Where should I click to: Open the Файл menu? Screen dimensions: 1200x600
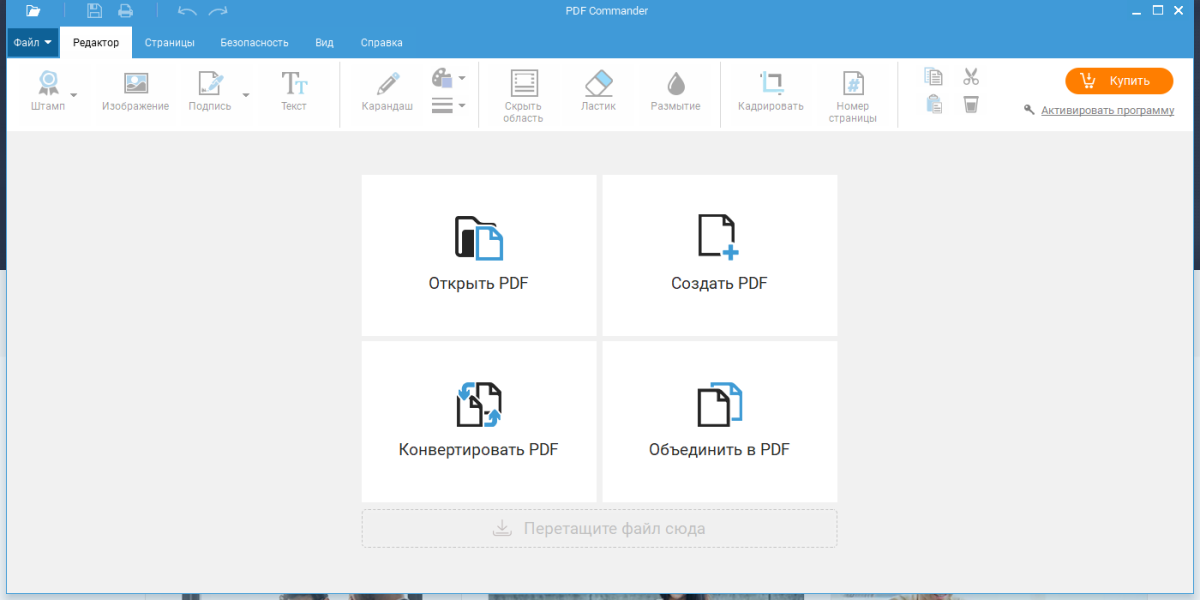click(x=33, y=43)
